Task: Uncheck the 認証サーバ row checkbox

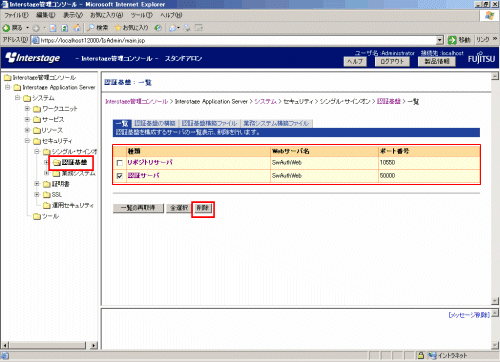Action: point(120,176)
